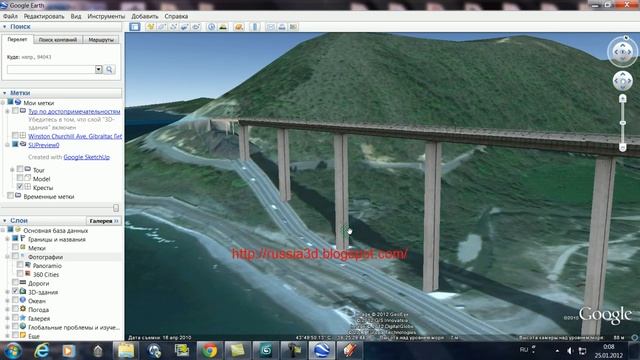Viewport: 640px width, 360px height.
Task: Click the Record a Tour toolbar icon
Action: (196, 27)
